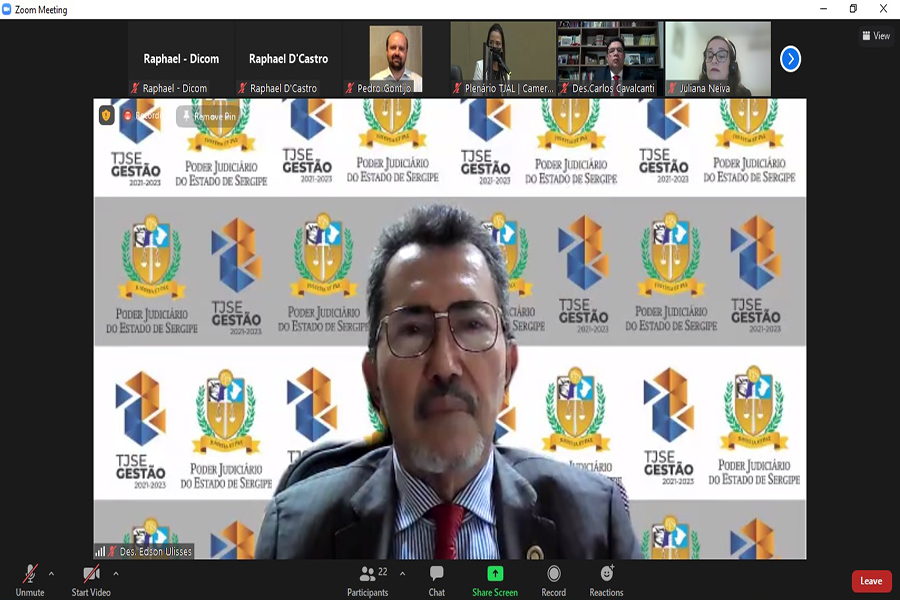The image size is (900, 600).
Task: Show next participants with the blue arrow
Action: [x=790, y=59]
